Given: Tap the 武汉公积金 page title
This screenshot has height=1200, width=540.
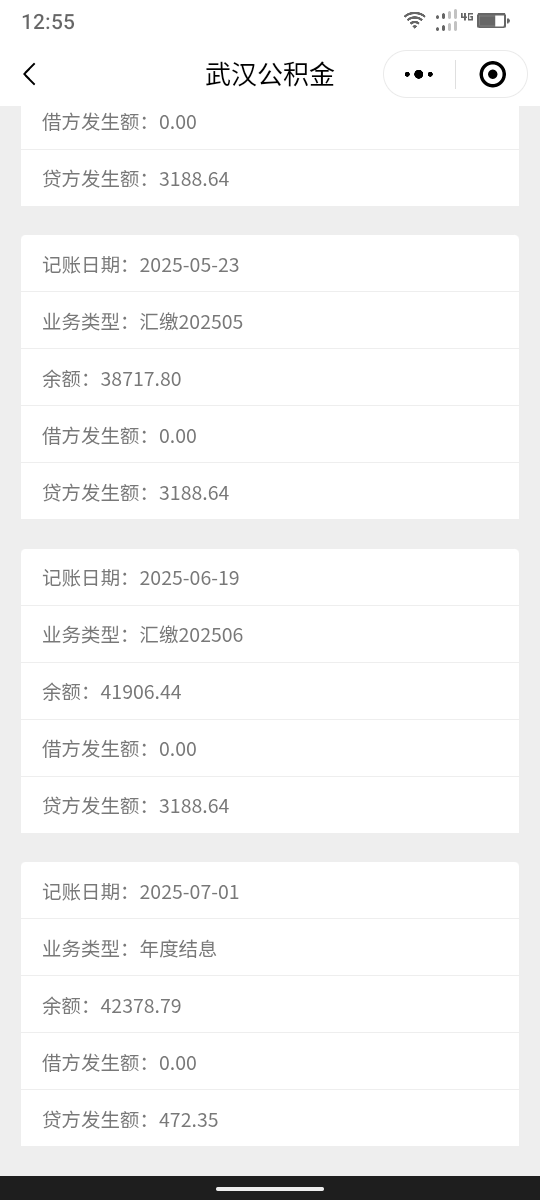Looking at the screenshot, I should click(270, 74).
